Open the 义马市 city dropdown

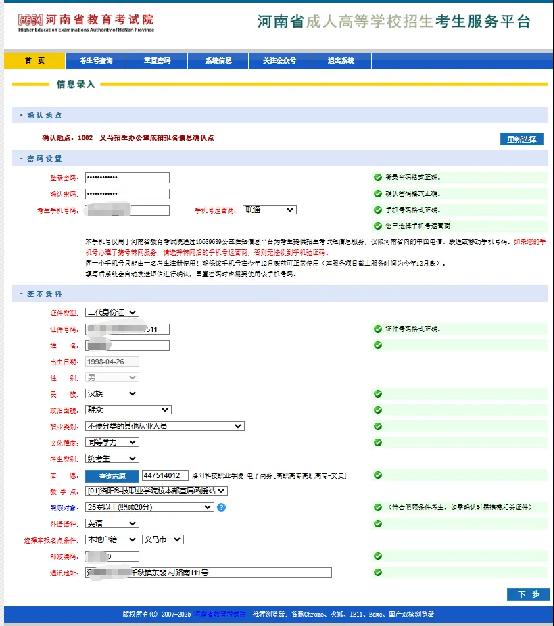pos(163,540)
